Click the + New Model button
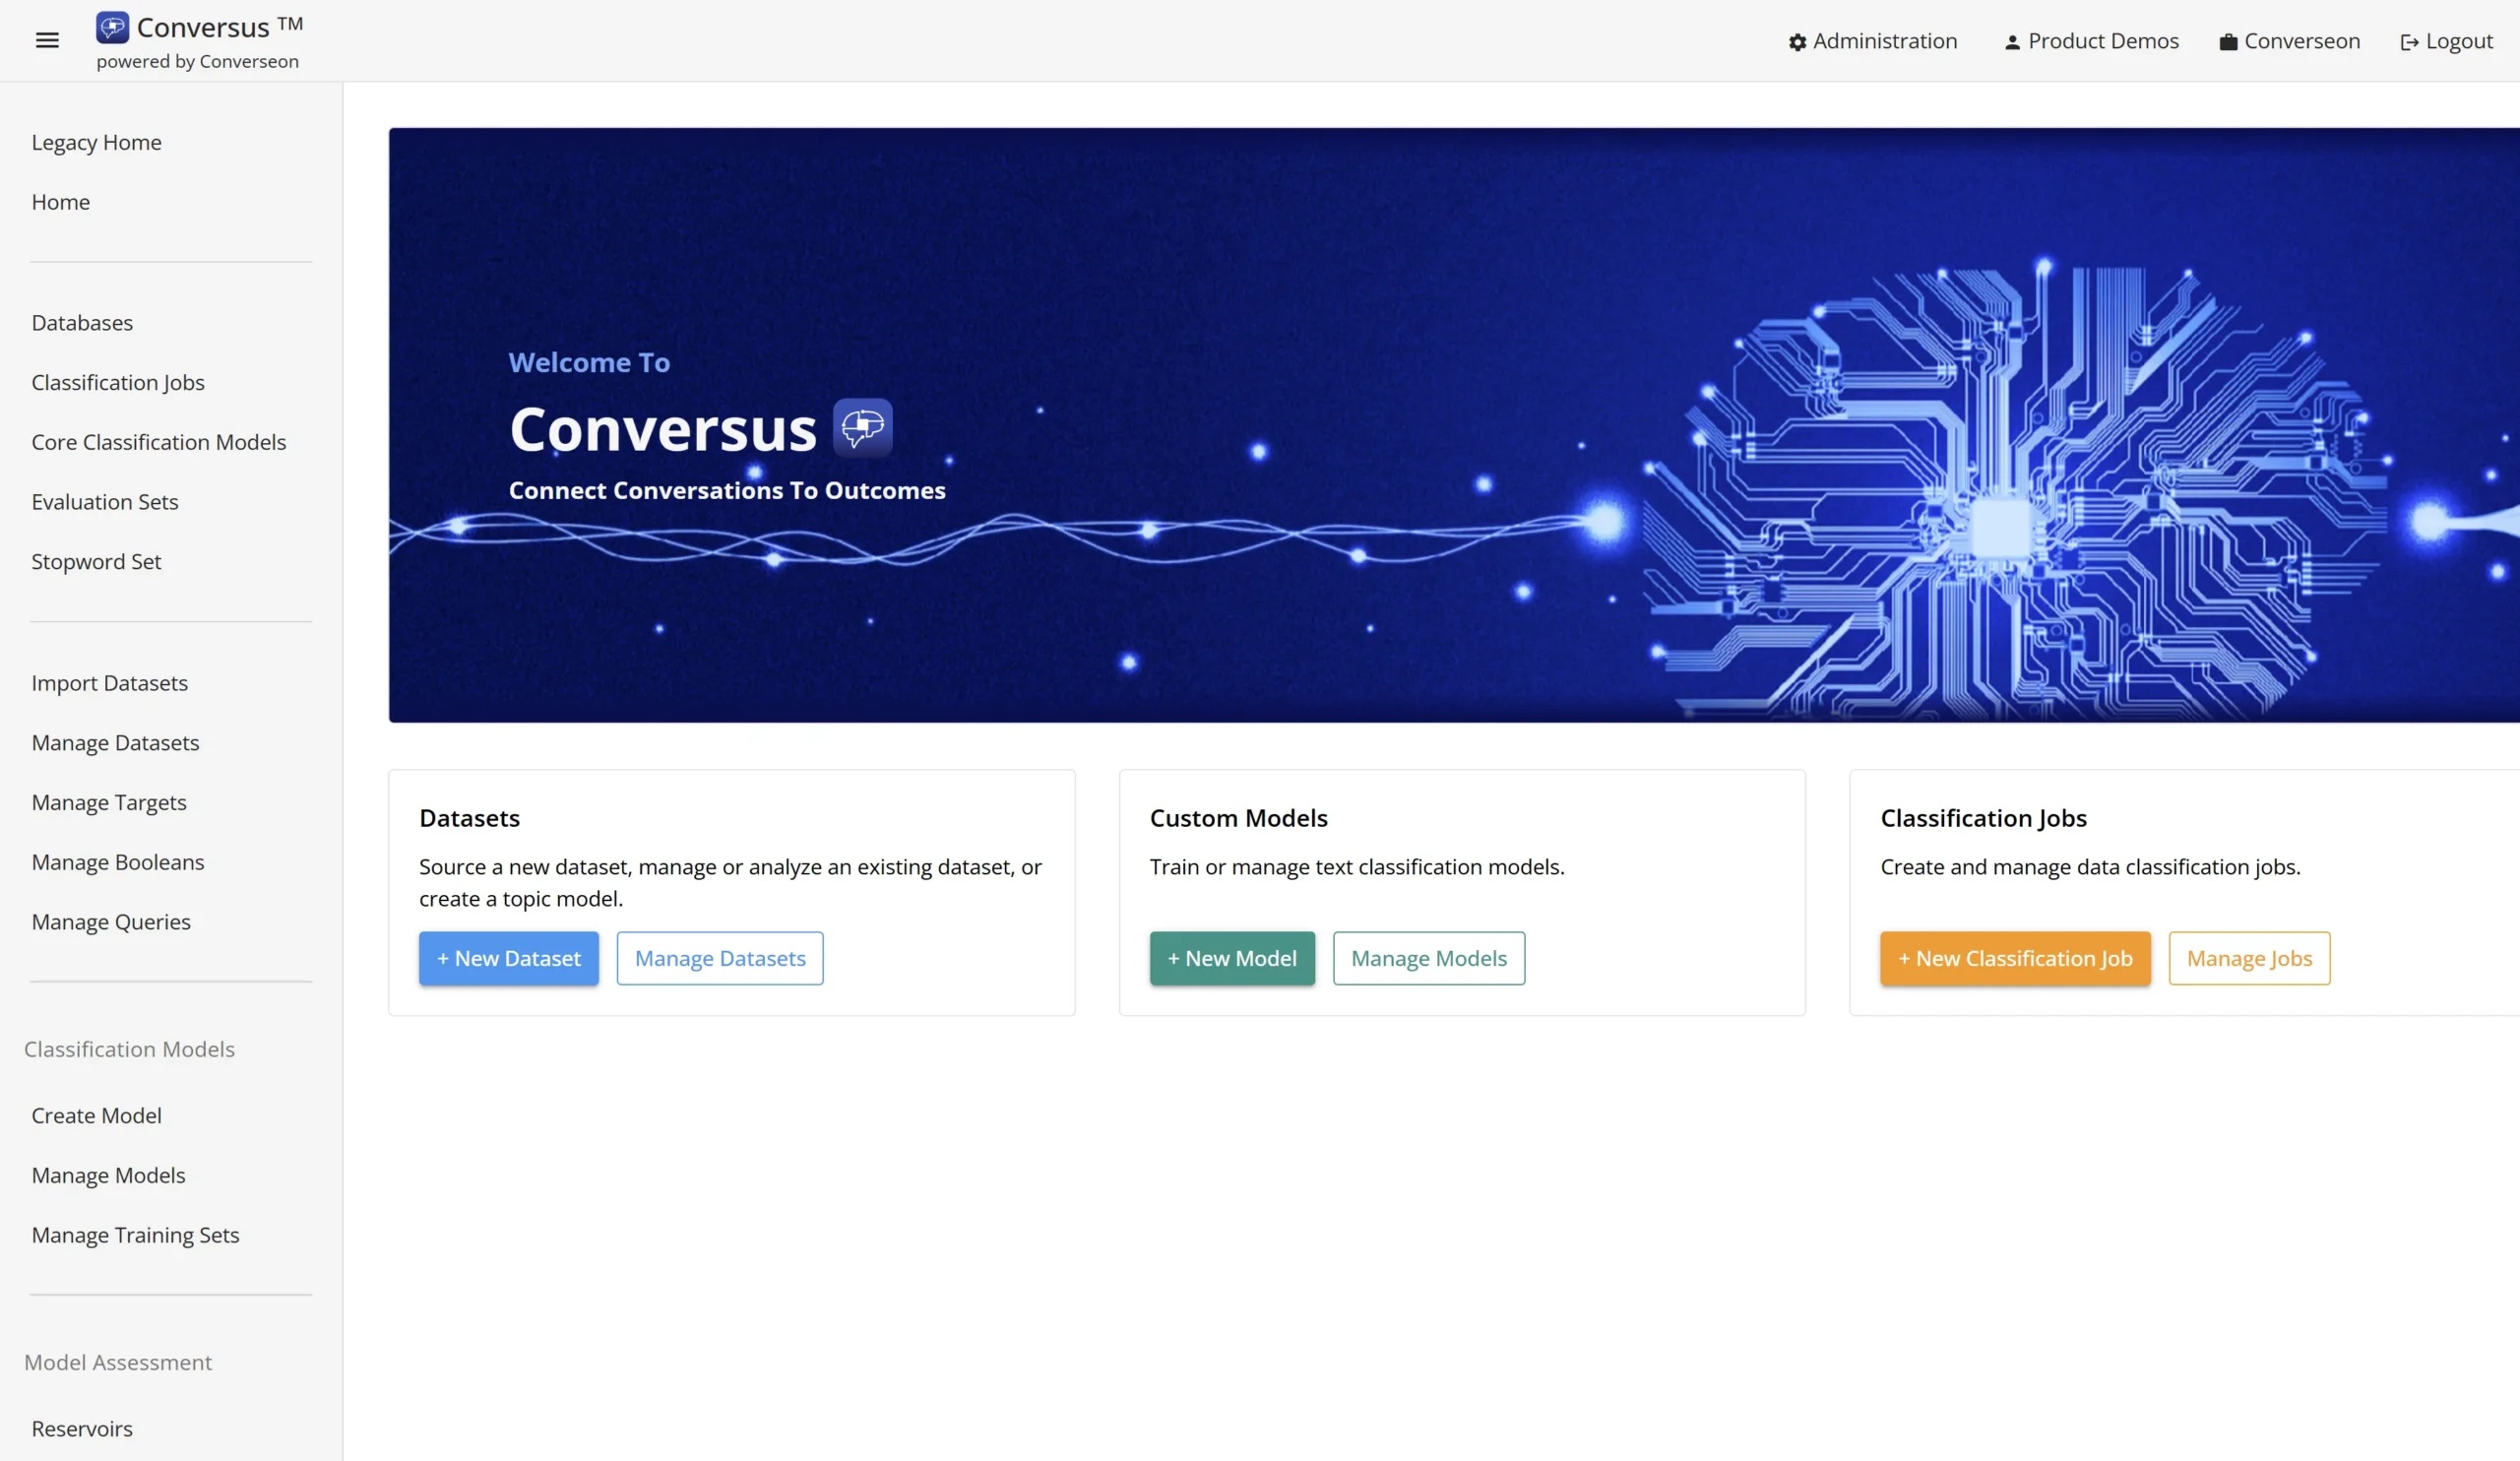The width and height of the screenshot is (2520, 1461). coord(1232,958)
